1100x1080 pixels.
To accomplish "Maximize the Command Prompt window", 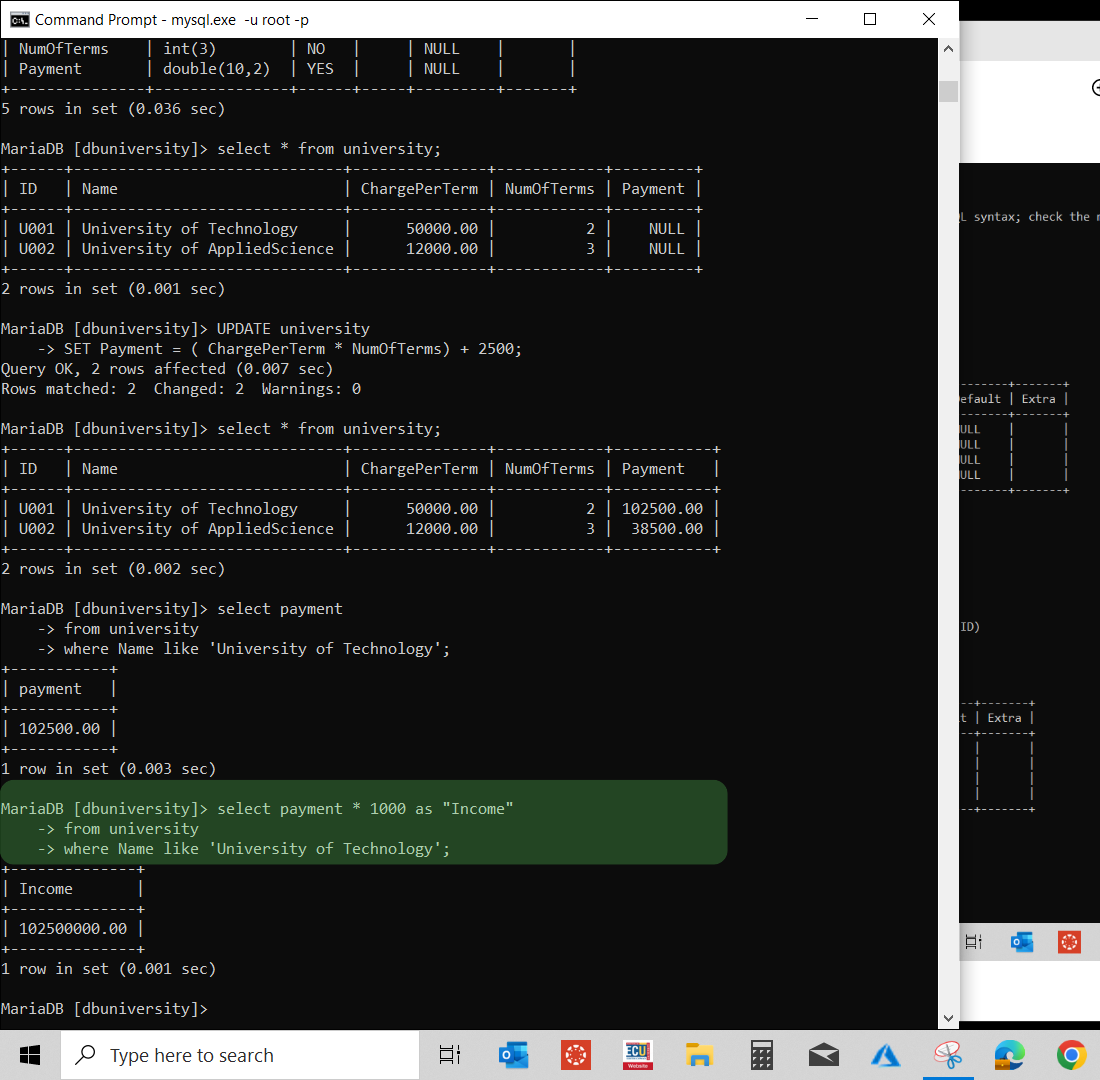I will coord(869,19).
